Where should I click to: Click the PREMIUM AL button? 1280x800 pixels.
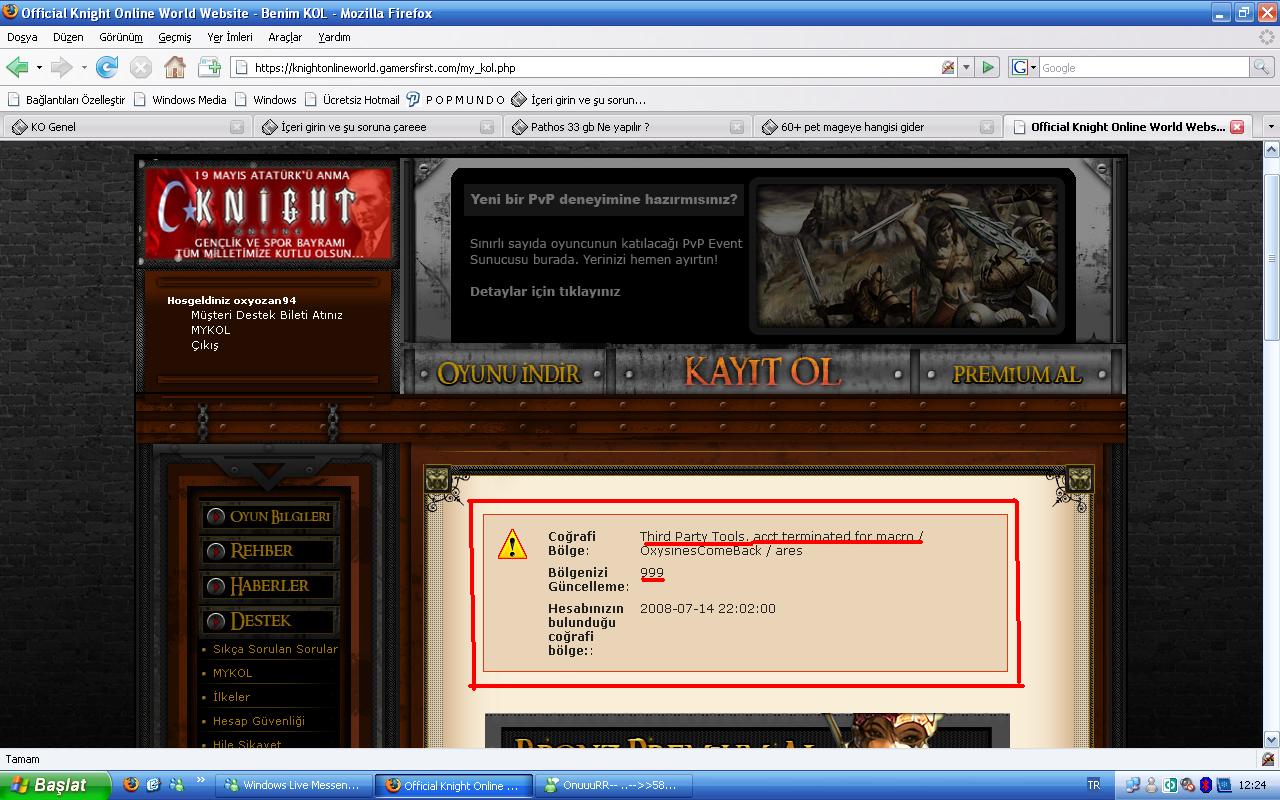coord(1017,375)
